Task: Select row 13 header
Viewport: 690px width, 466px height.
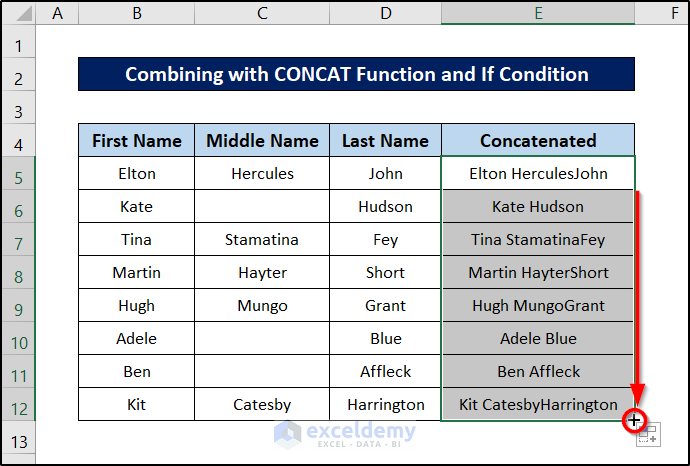Action: pyautogui.click(x=19, y=440)
